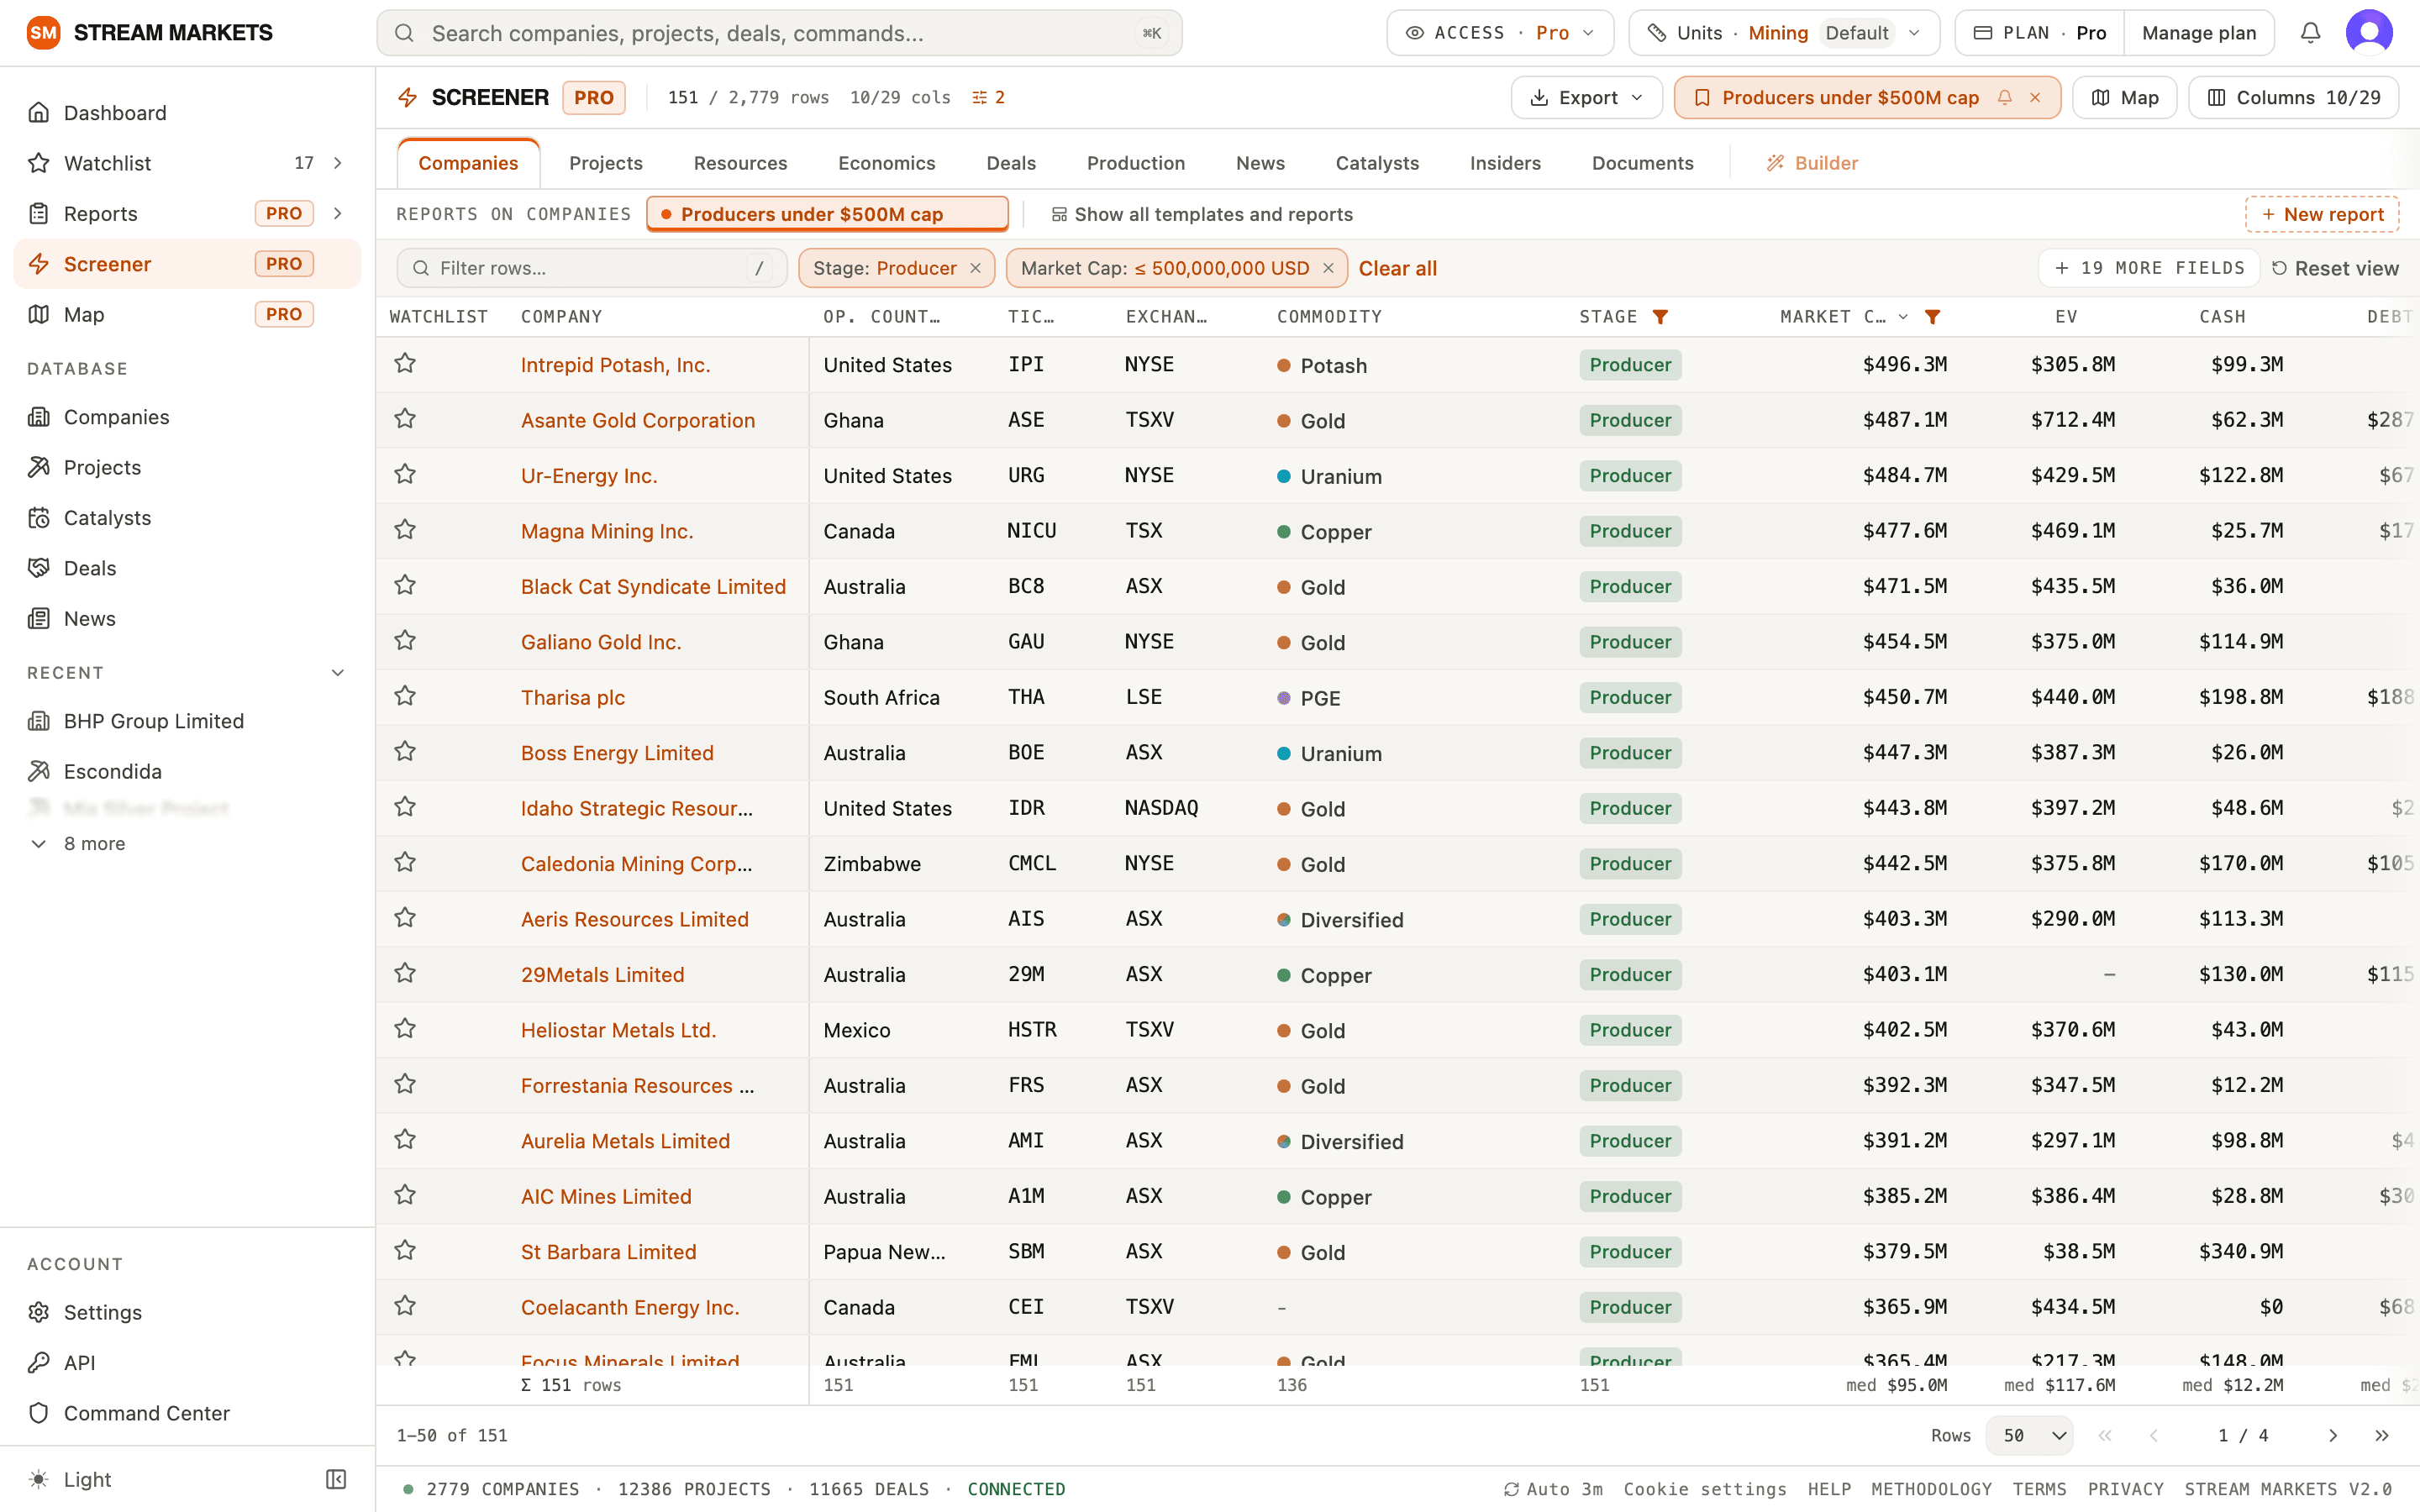Switch to the Production tab
This screenshot has height=1512, width=2420.
(x=1136, y=163)
